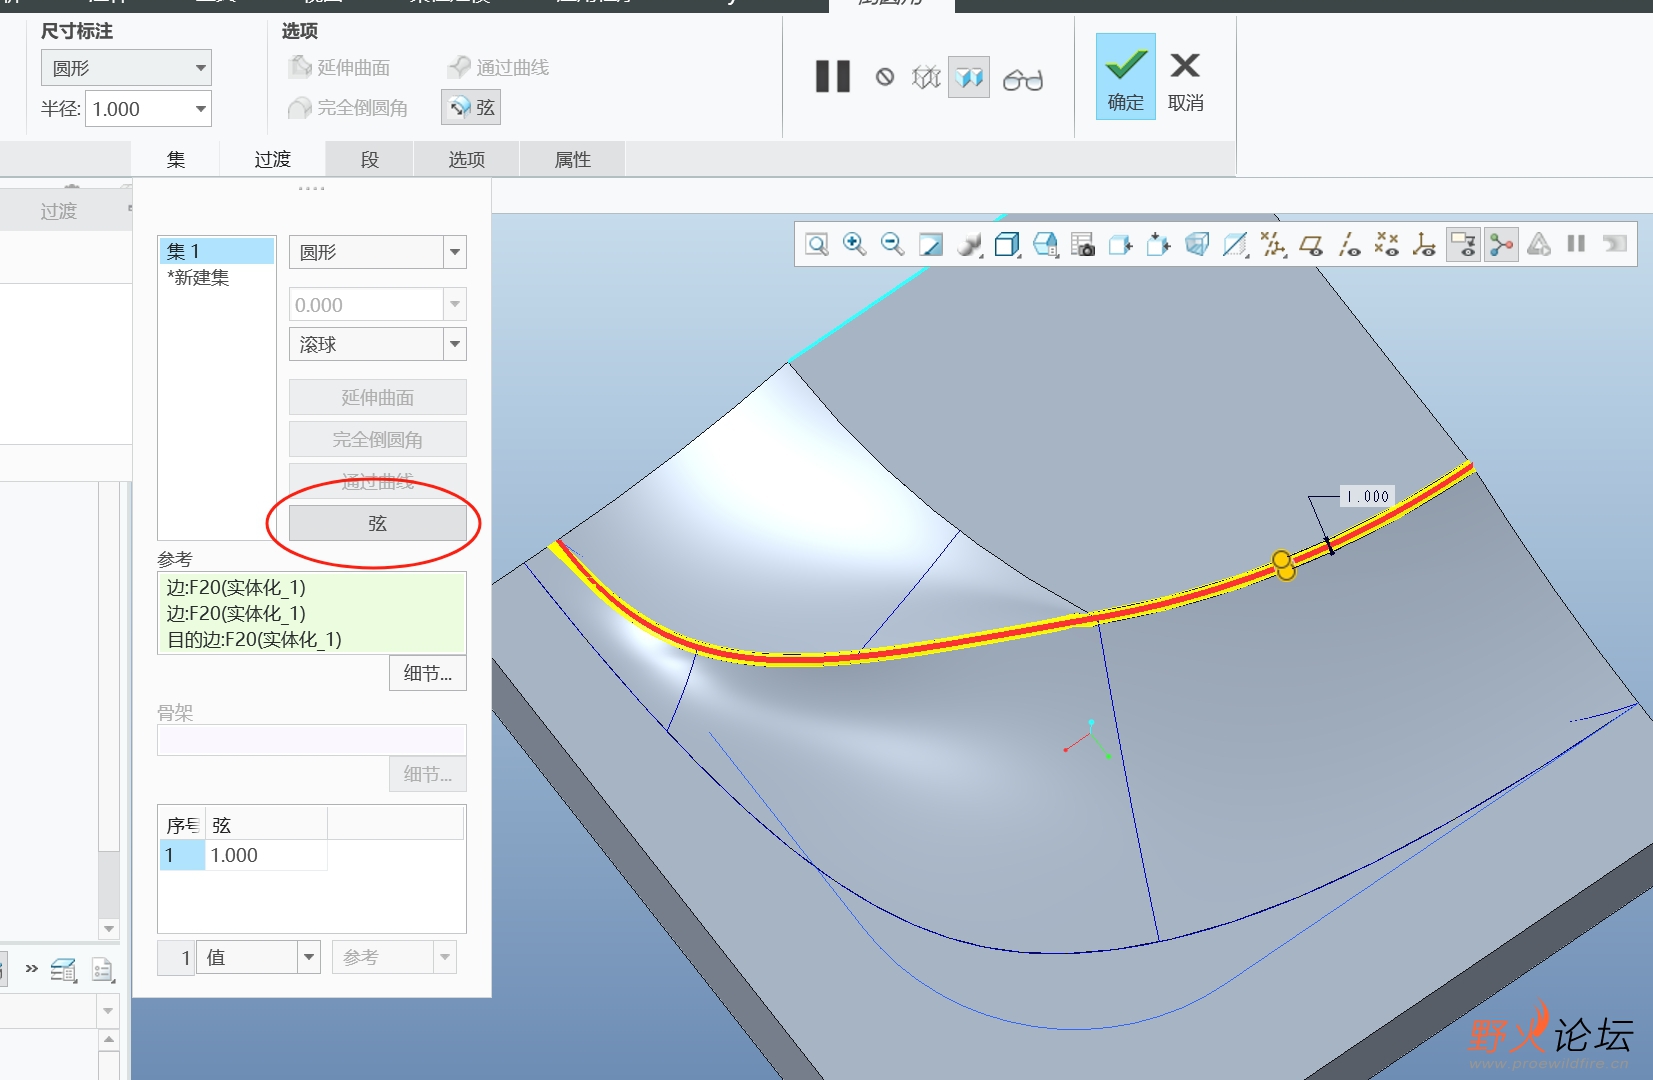Viewport: 1653px width, 1080px height.
Task: Click the 1.000 dimension label in viewport
Action: click(1368, 496)
